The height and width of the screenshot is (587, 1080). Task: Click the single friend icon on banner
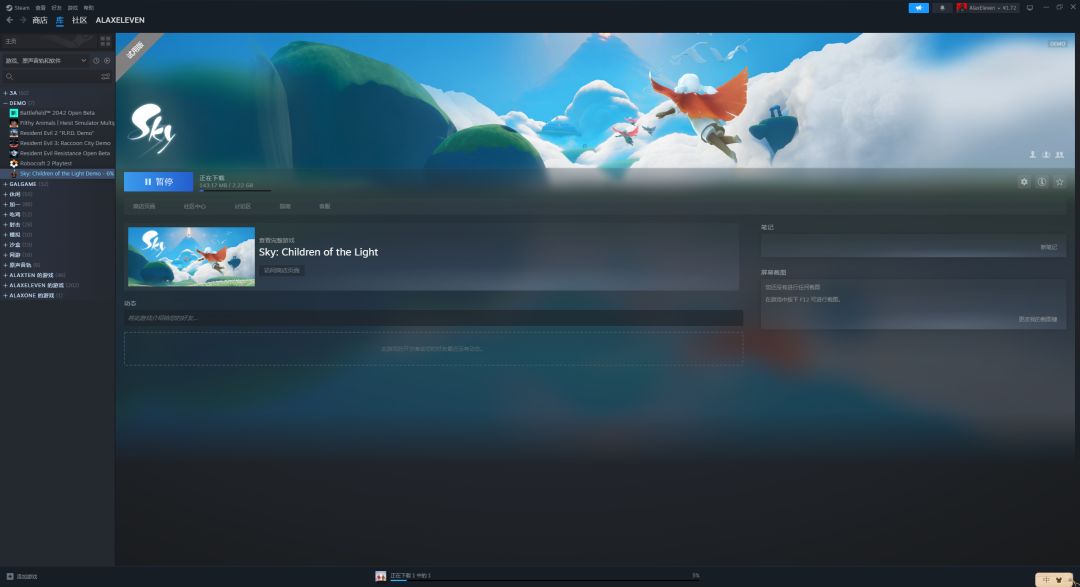pos(1032,155)
